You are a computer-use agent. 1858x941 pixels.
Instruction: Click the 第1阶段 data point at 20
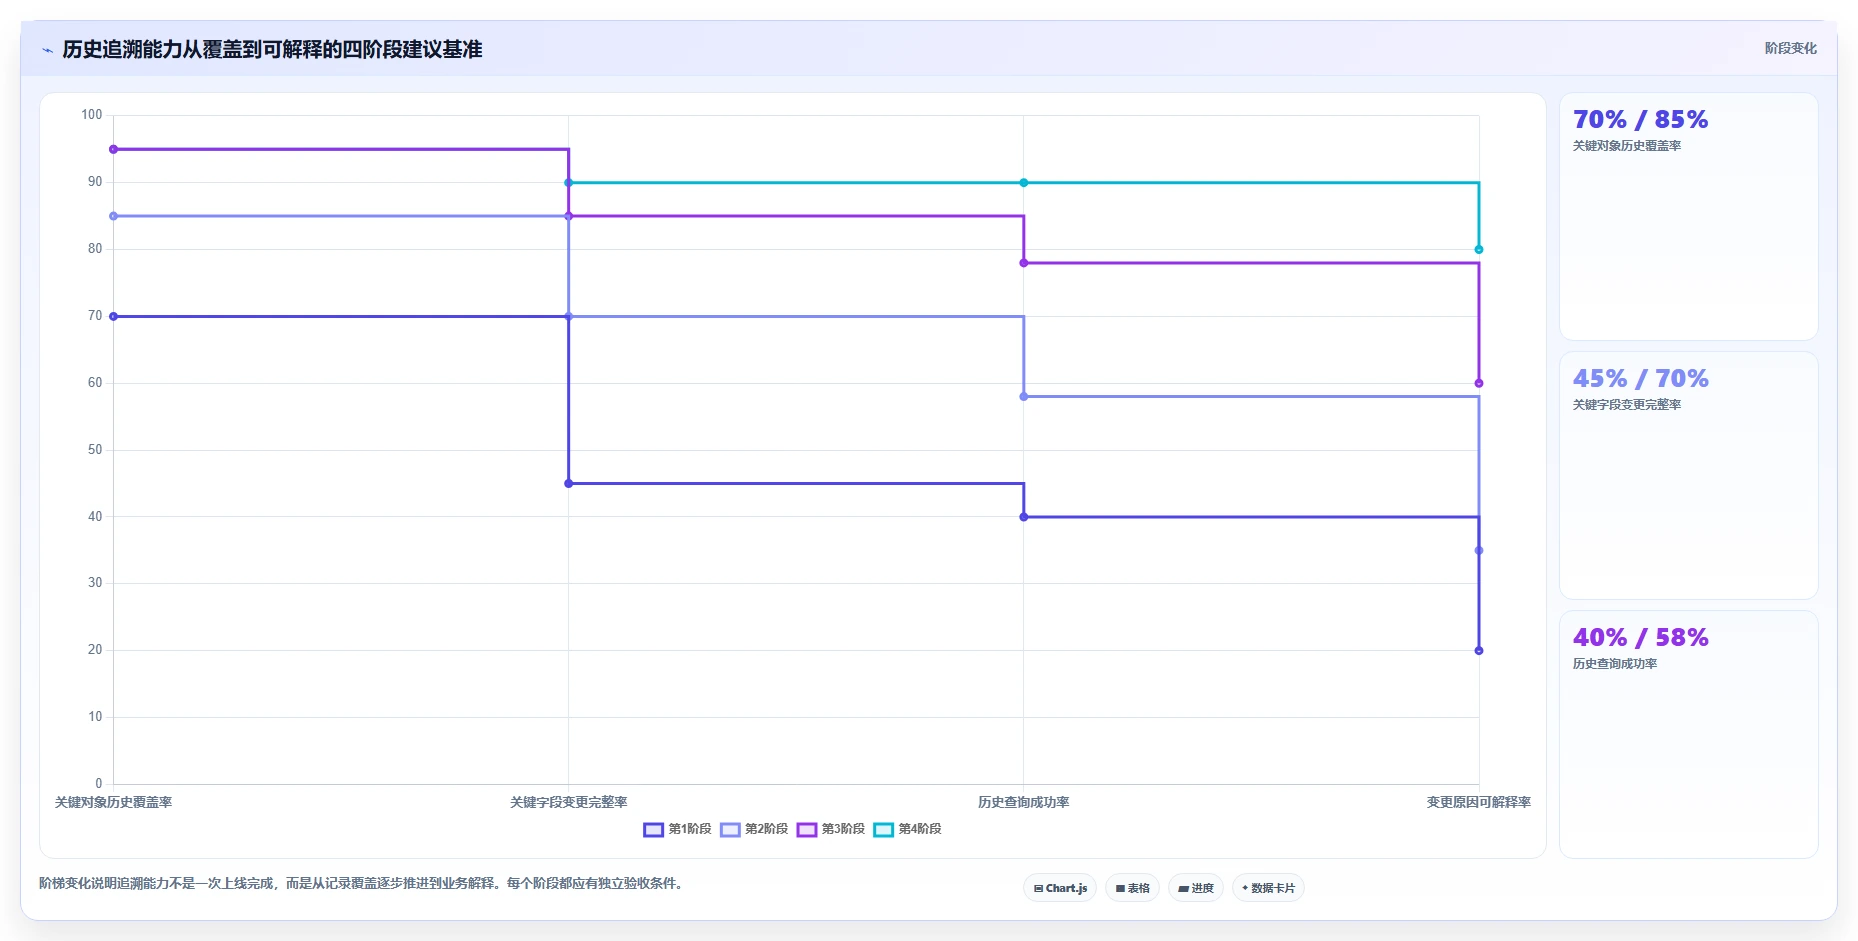pyautogui.click(x=1479, y=651)
